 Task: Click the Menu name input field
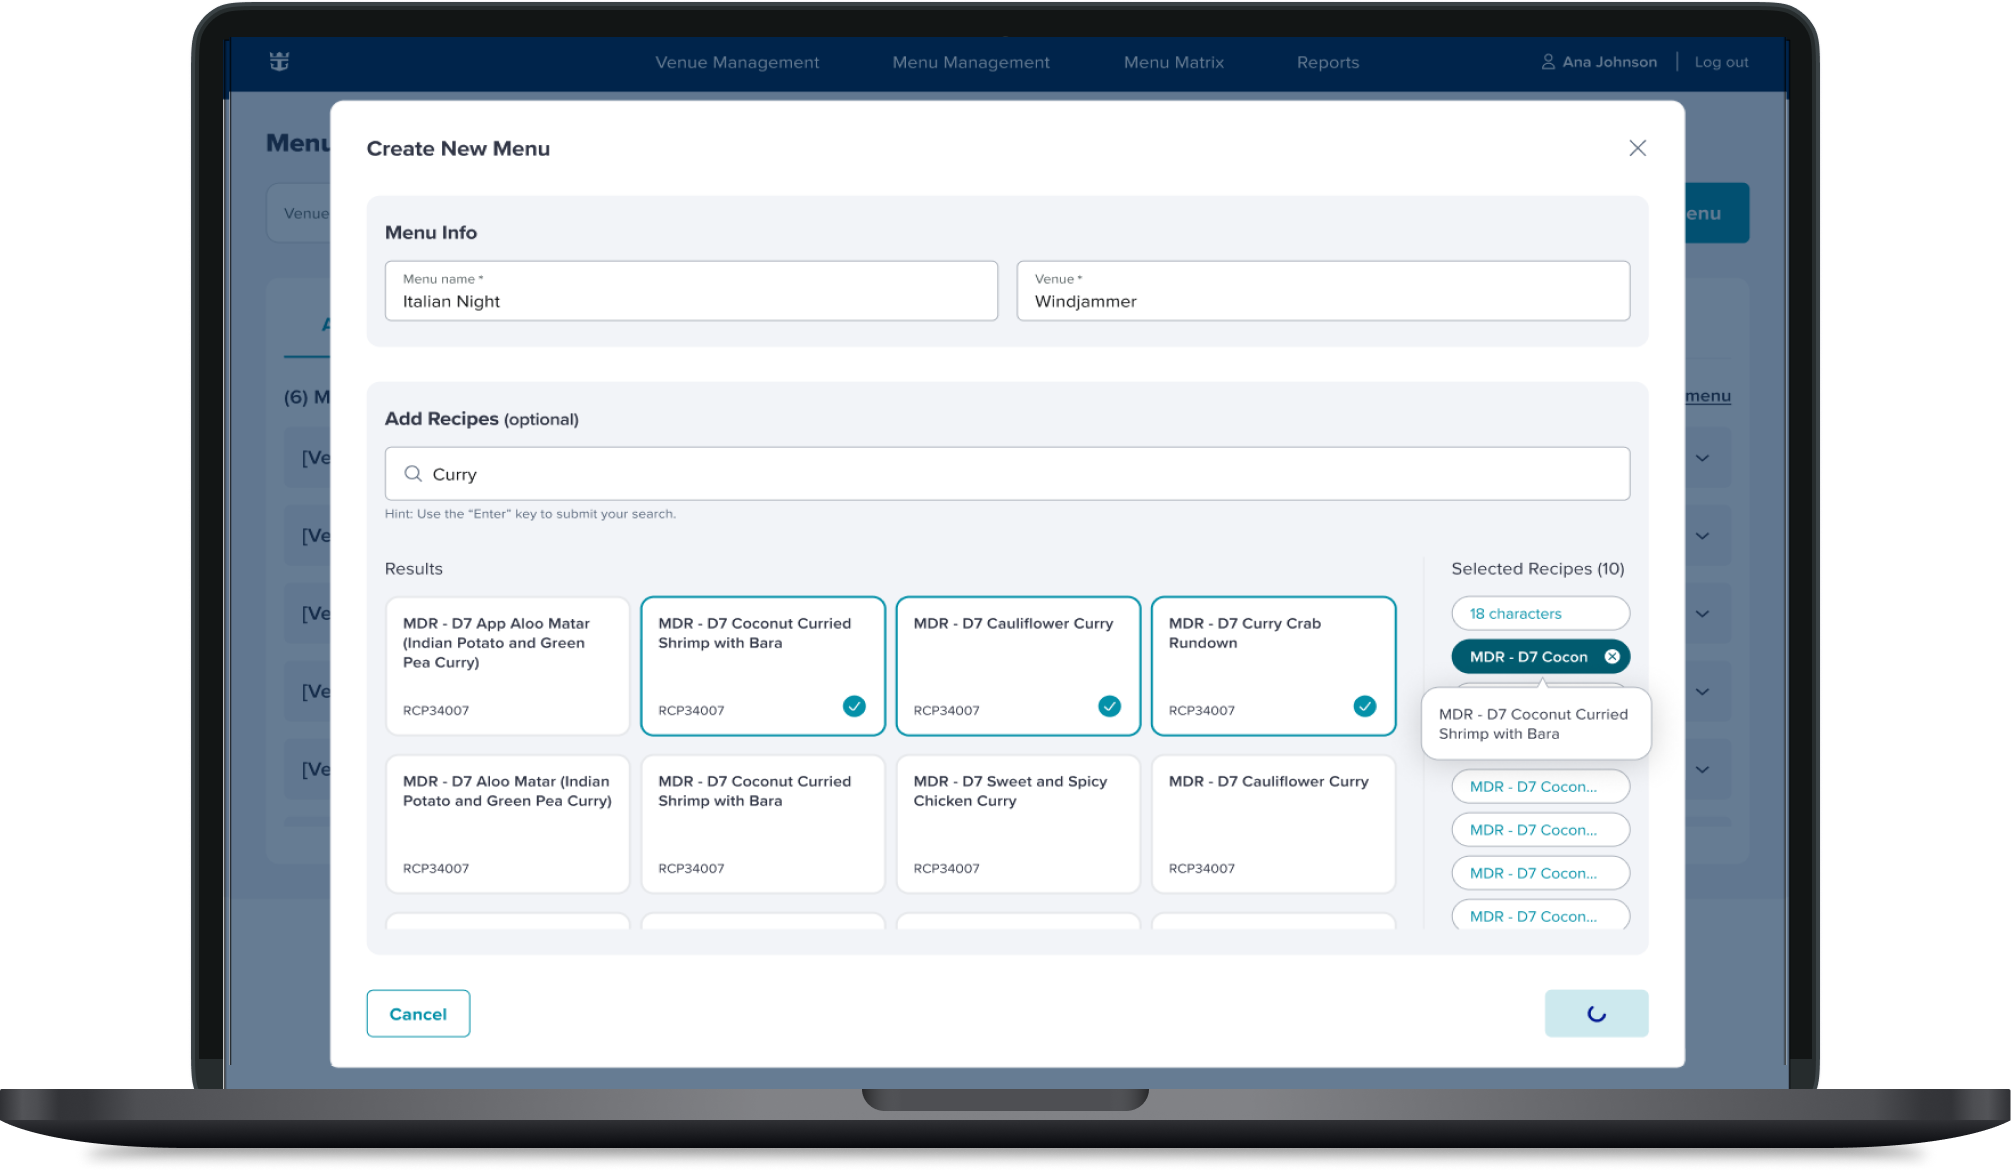(x=691, y=291)
